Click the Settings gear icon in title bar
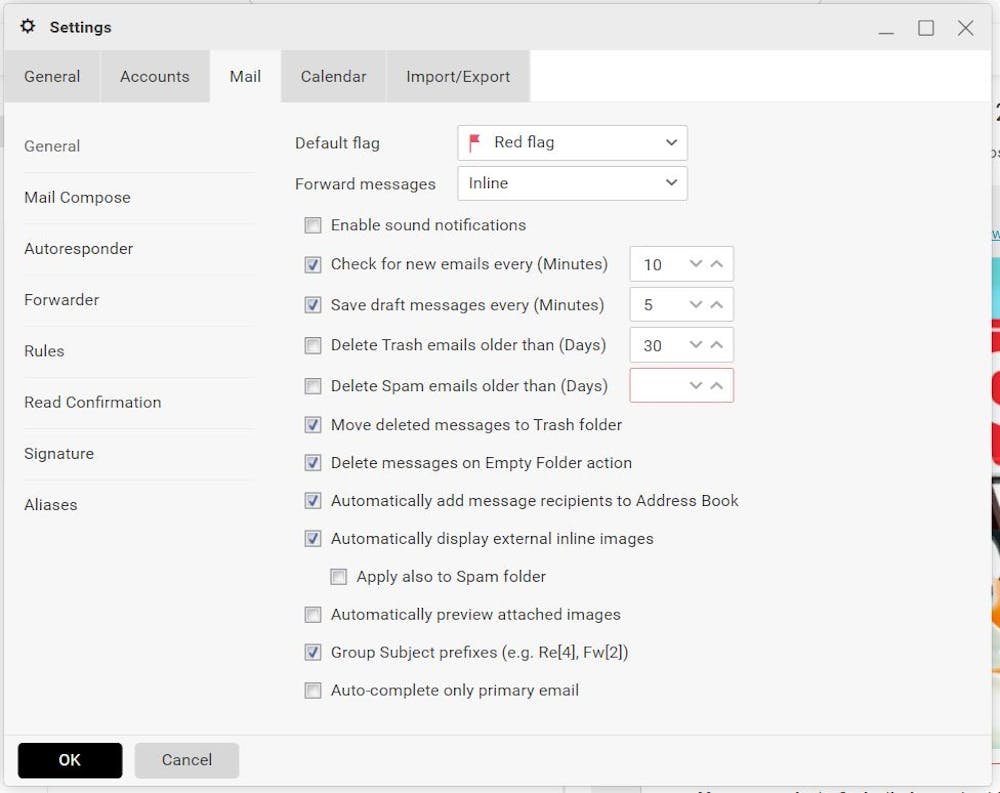Image resolution: width=1000 pixels, height=793 pixels. pyautogui.click(x=28, y=27)
